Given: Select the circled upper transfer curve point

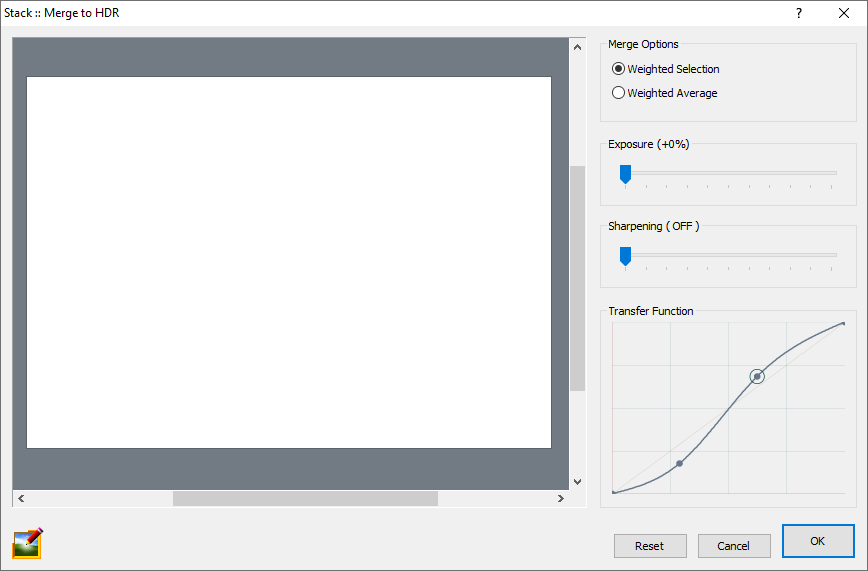Looking at the screenshot, I should point(757,376).
